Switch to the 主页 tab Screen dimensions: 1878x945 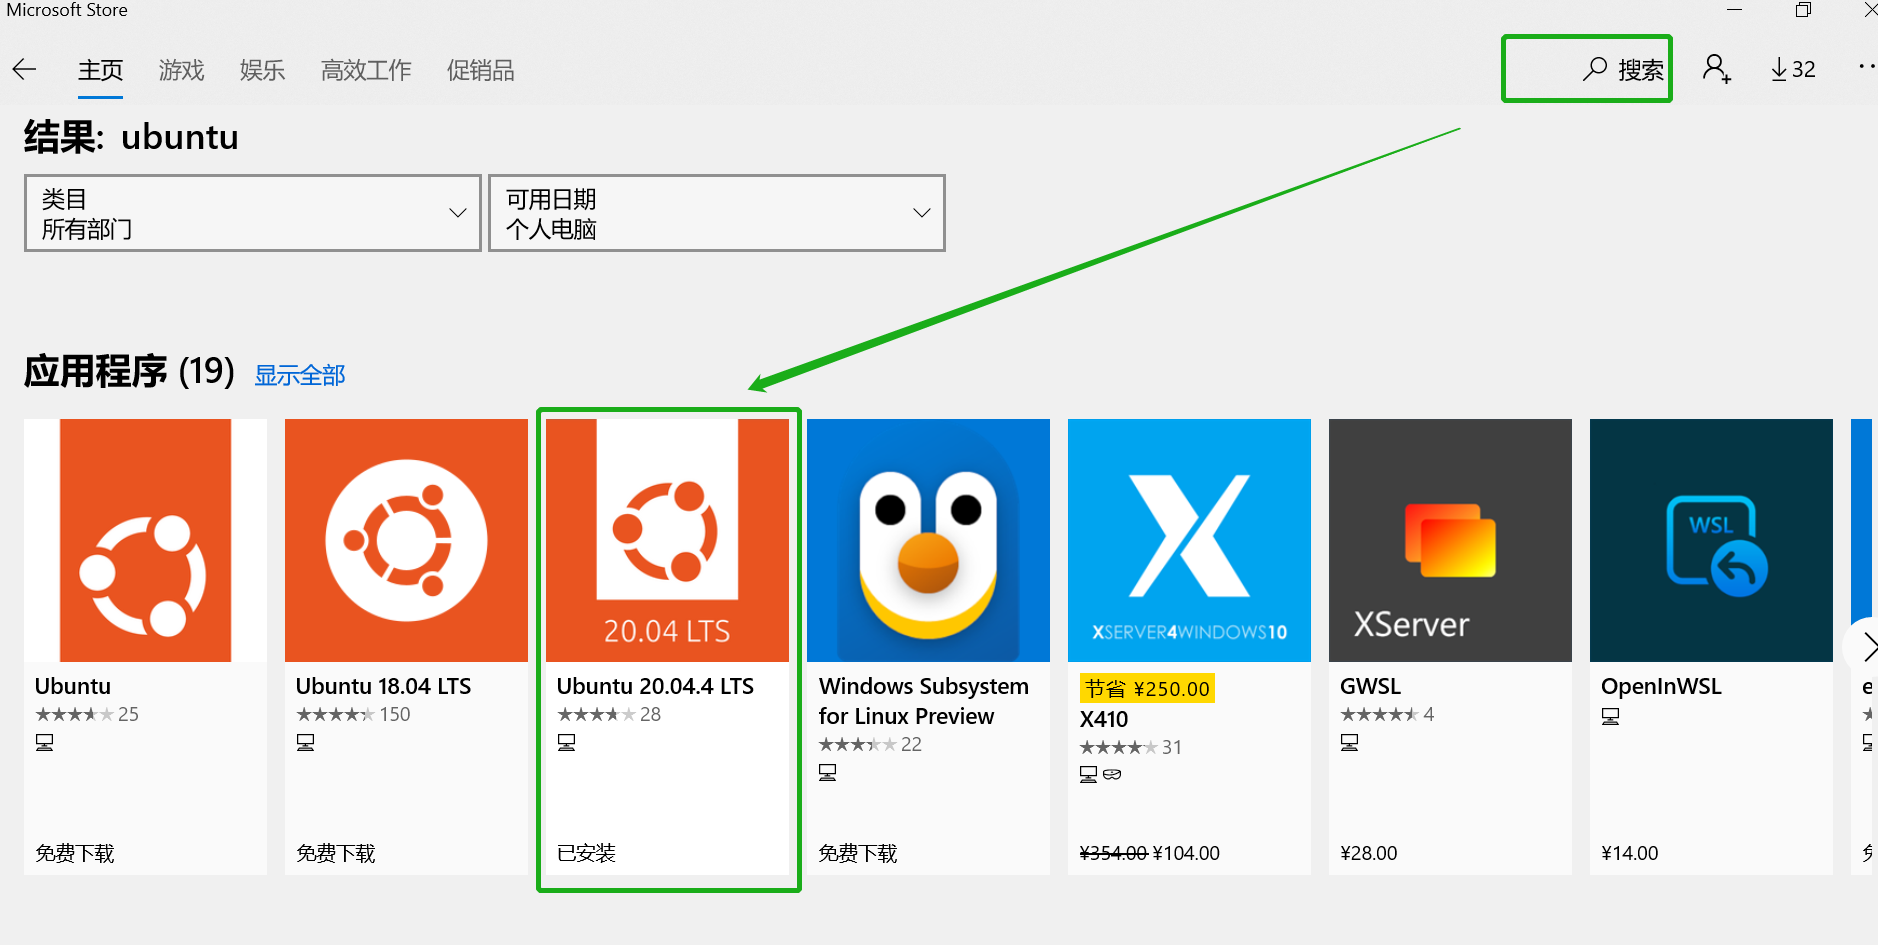click(x=100, y=70)
